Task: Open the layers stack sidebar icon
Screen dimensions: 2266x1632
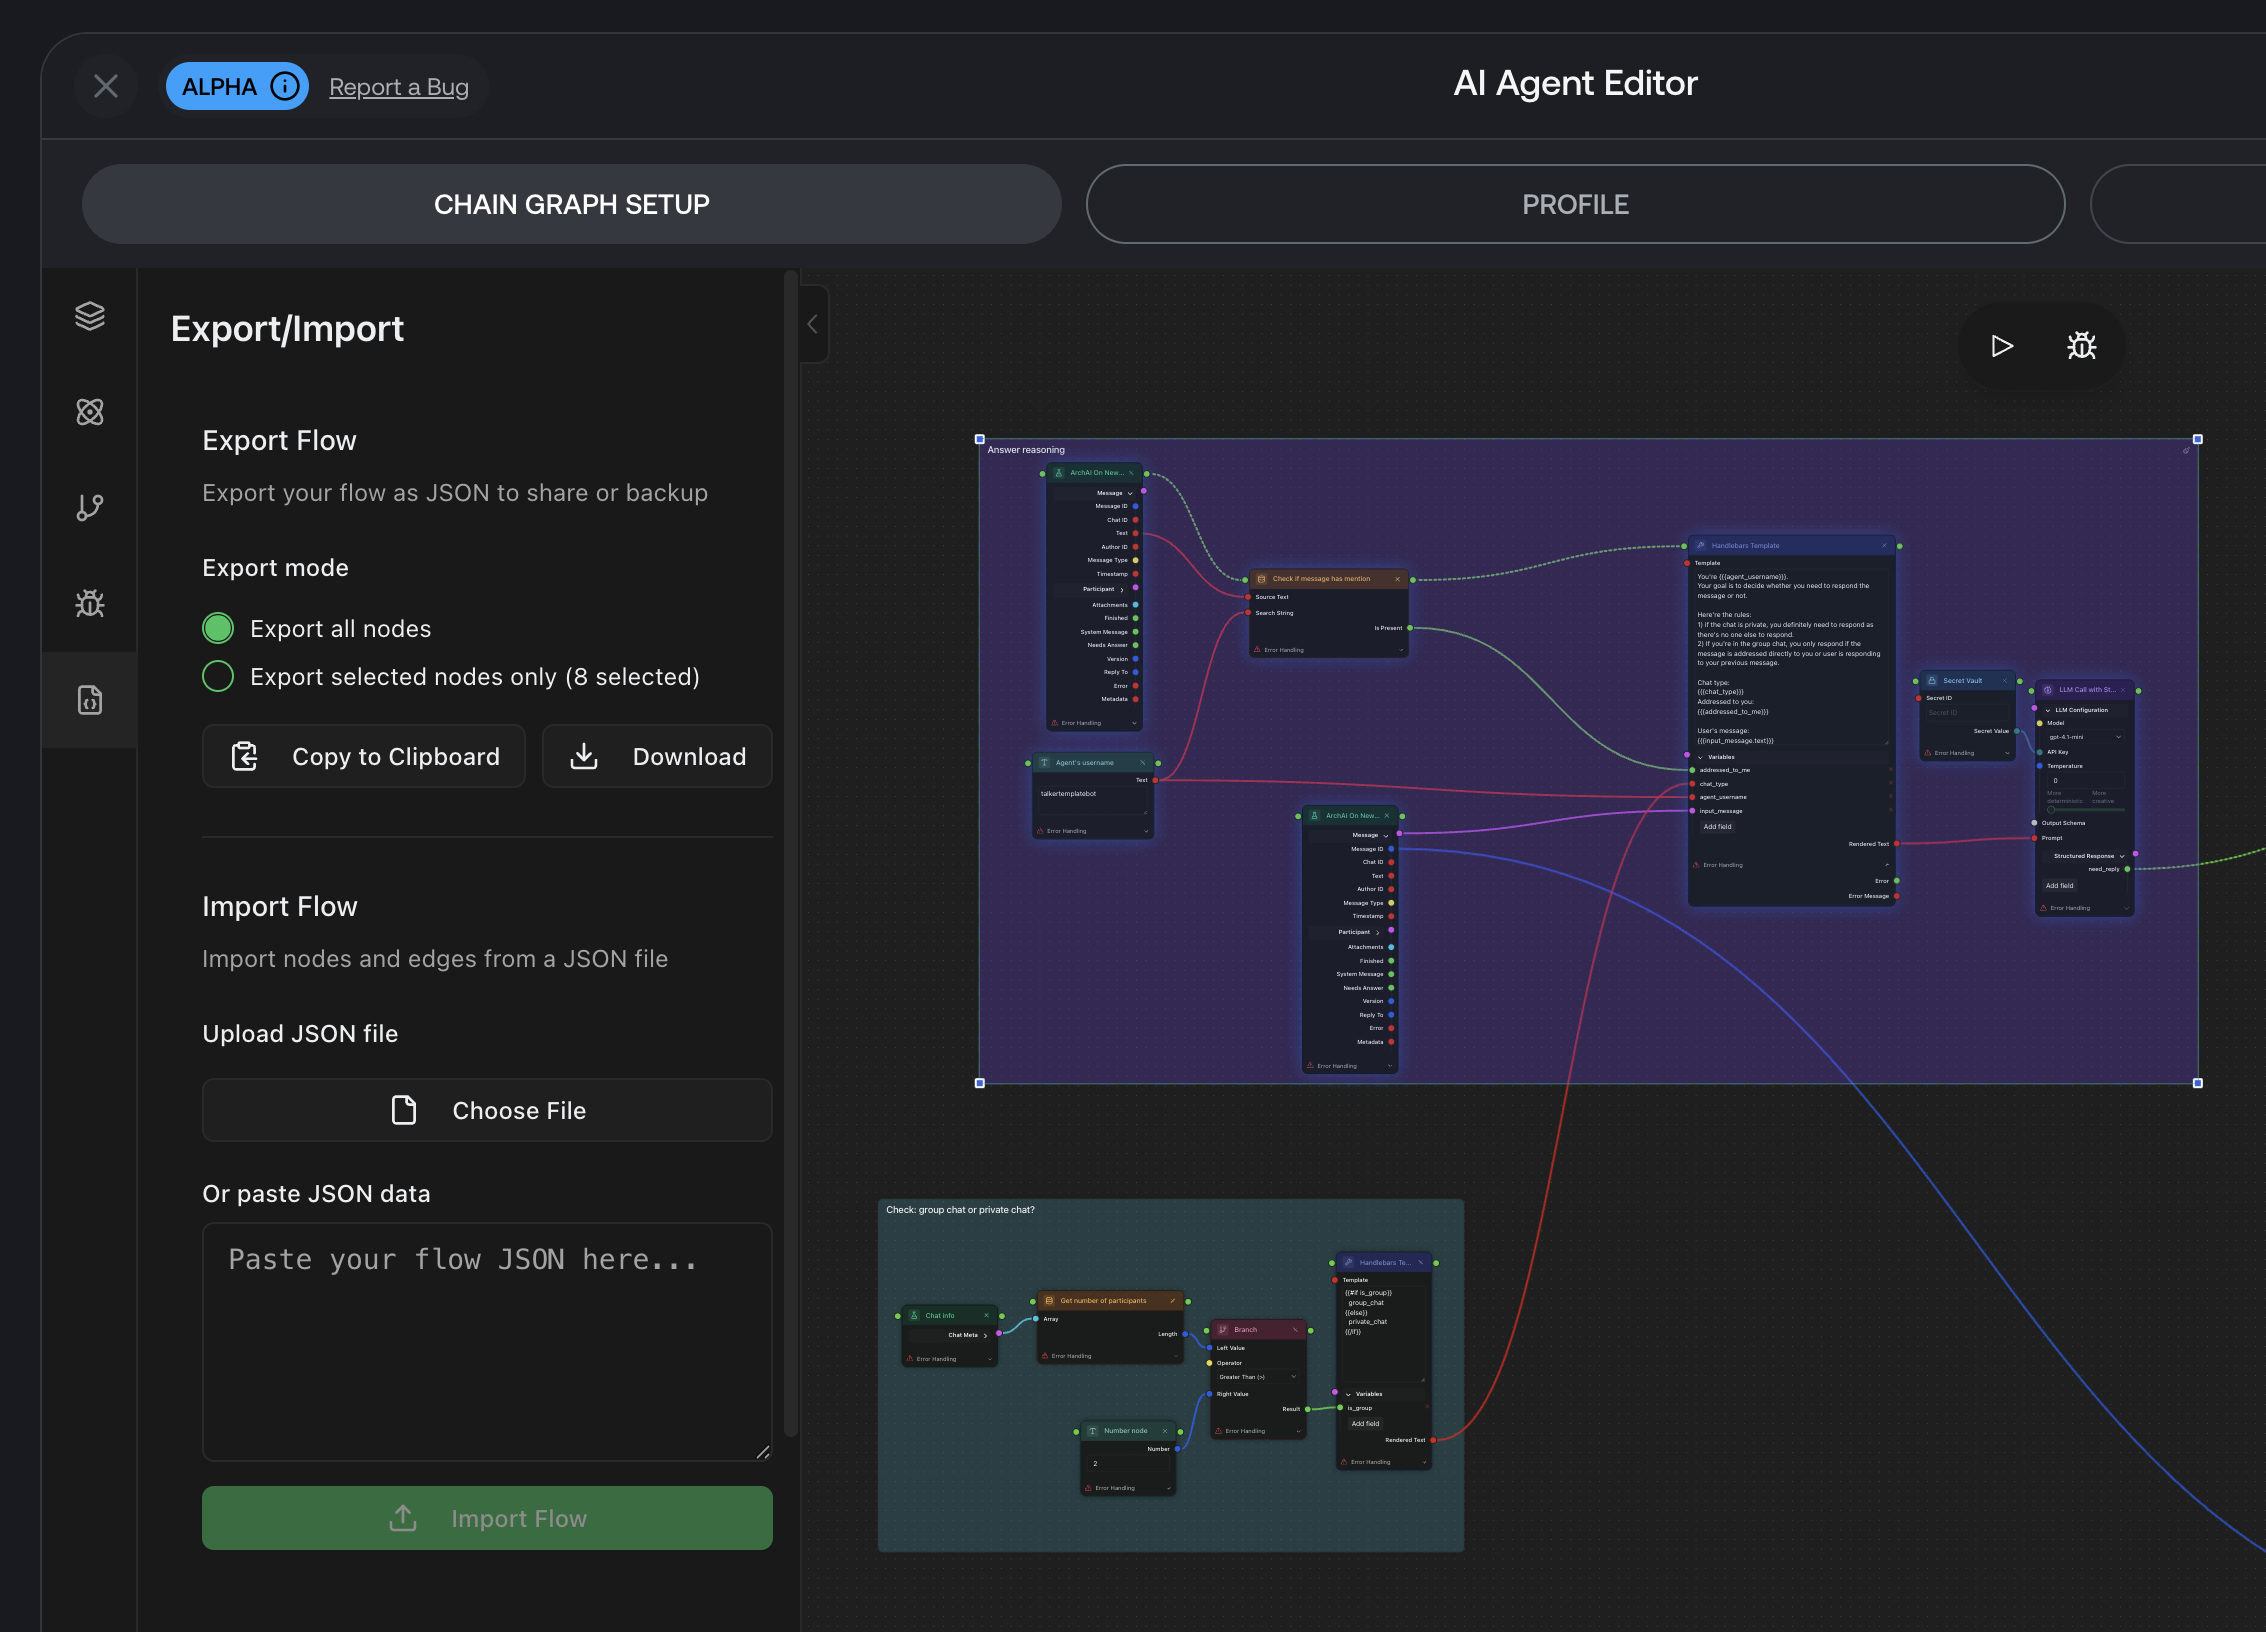Action: click(90, 316)
